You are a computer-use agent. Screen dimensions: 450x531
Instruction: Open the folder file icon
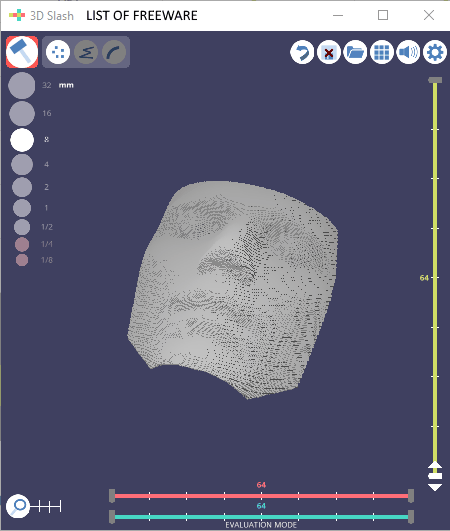[x=355, y=52]
